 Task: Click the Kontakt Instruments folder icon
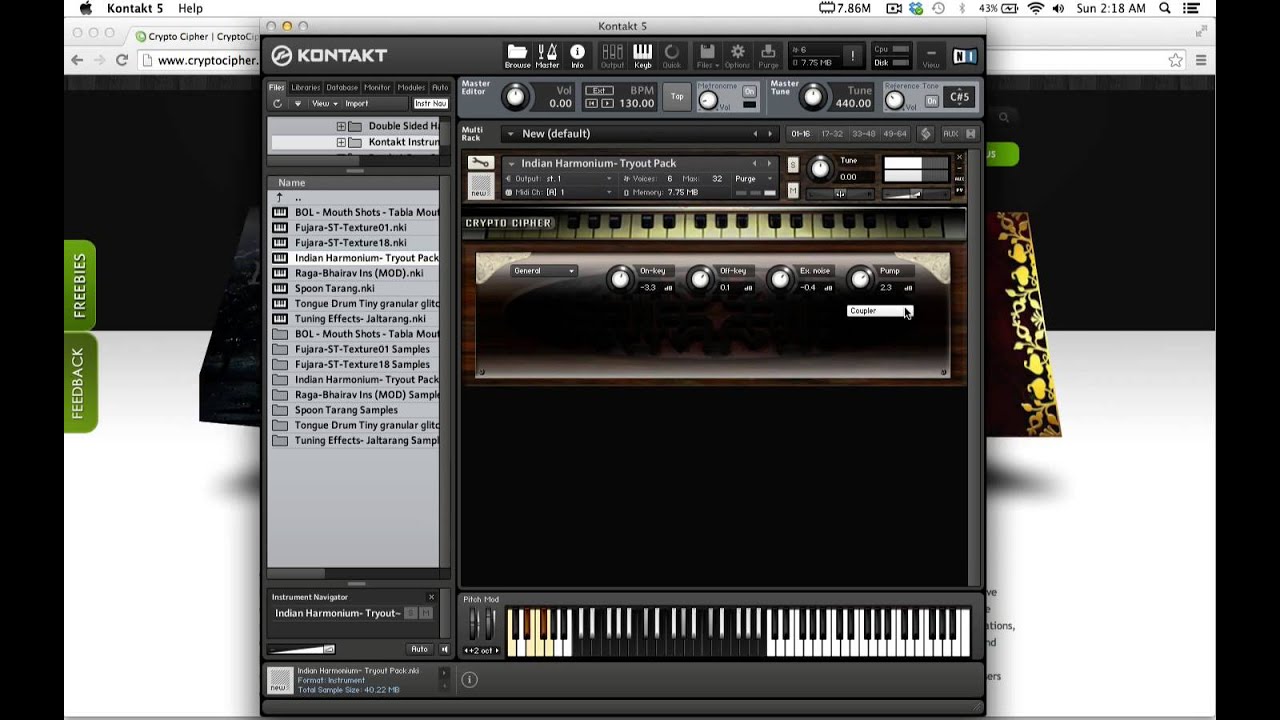pyautogui.click(x=355, y=142)
